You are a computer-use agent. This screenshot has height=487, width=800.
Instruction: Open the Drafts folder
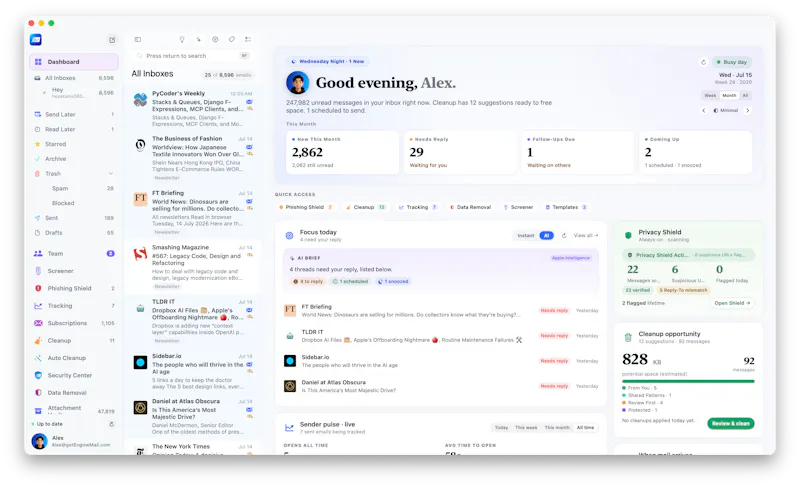coord(74,233)
